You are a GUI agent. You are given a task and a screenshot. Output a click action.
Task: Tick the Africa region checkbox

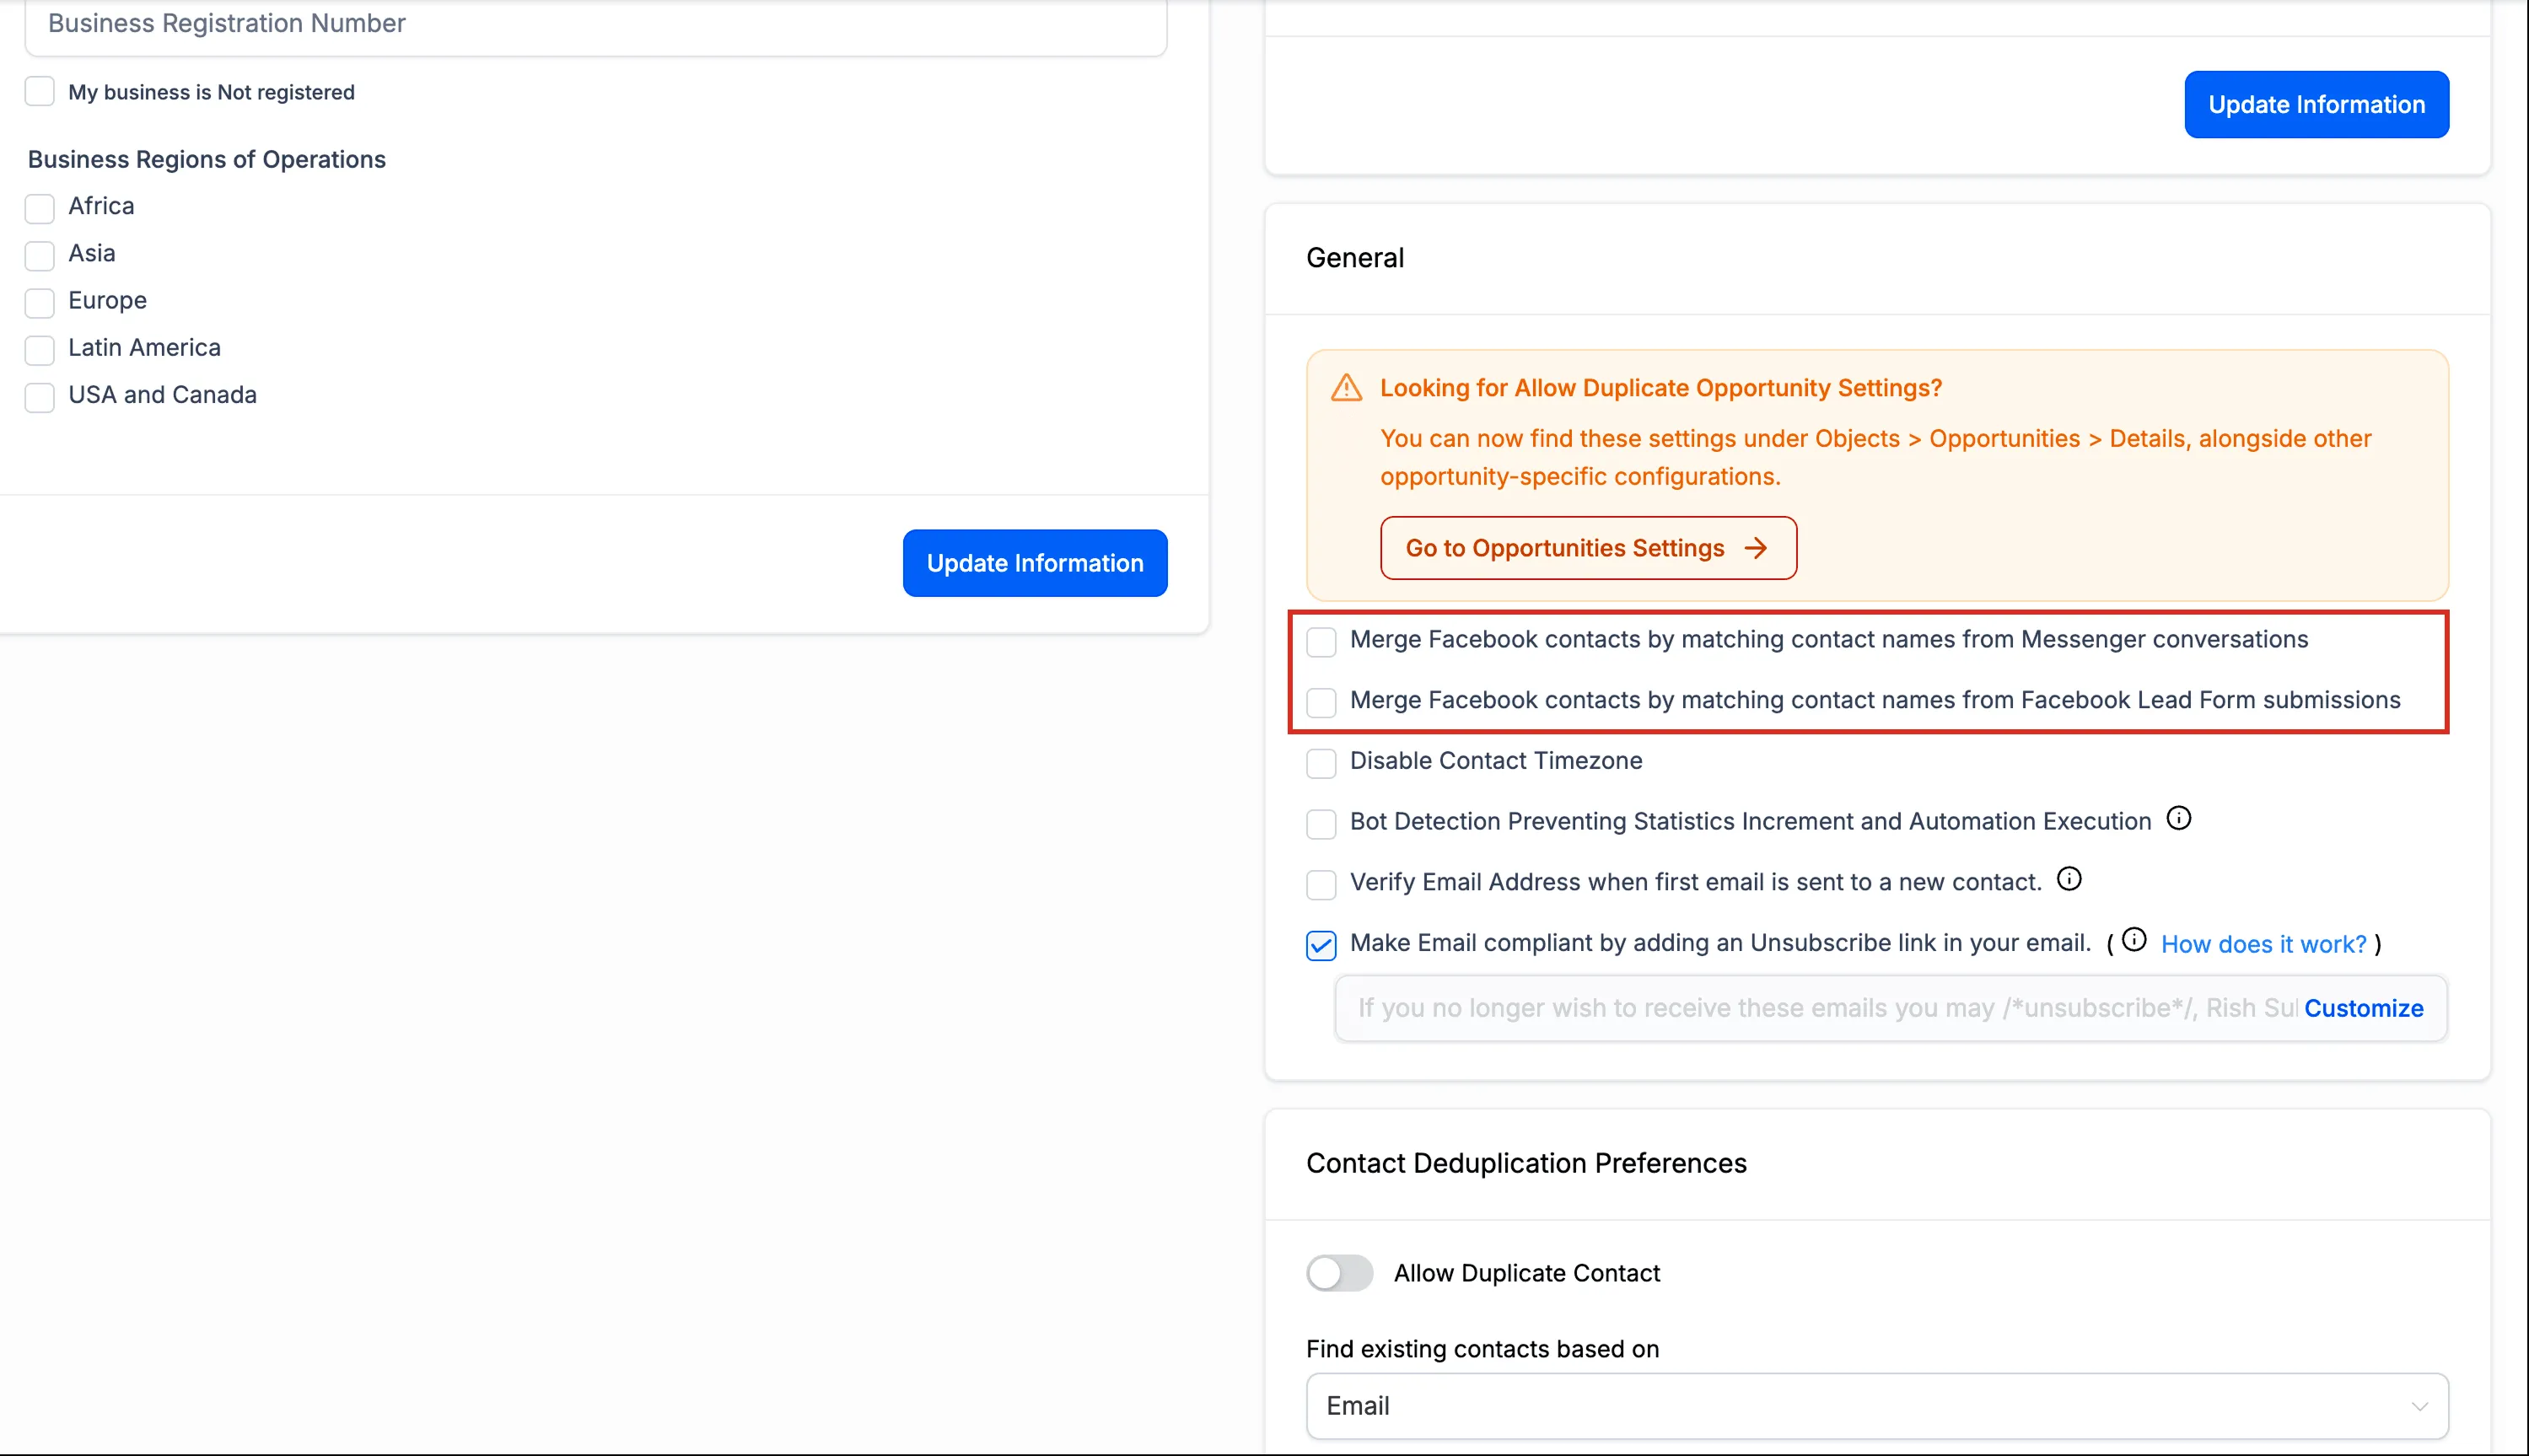click(40, 208)
